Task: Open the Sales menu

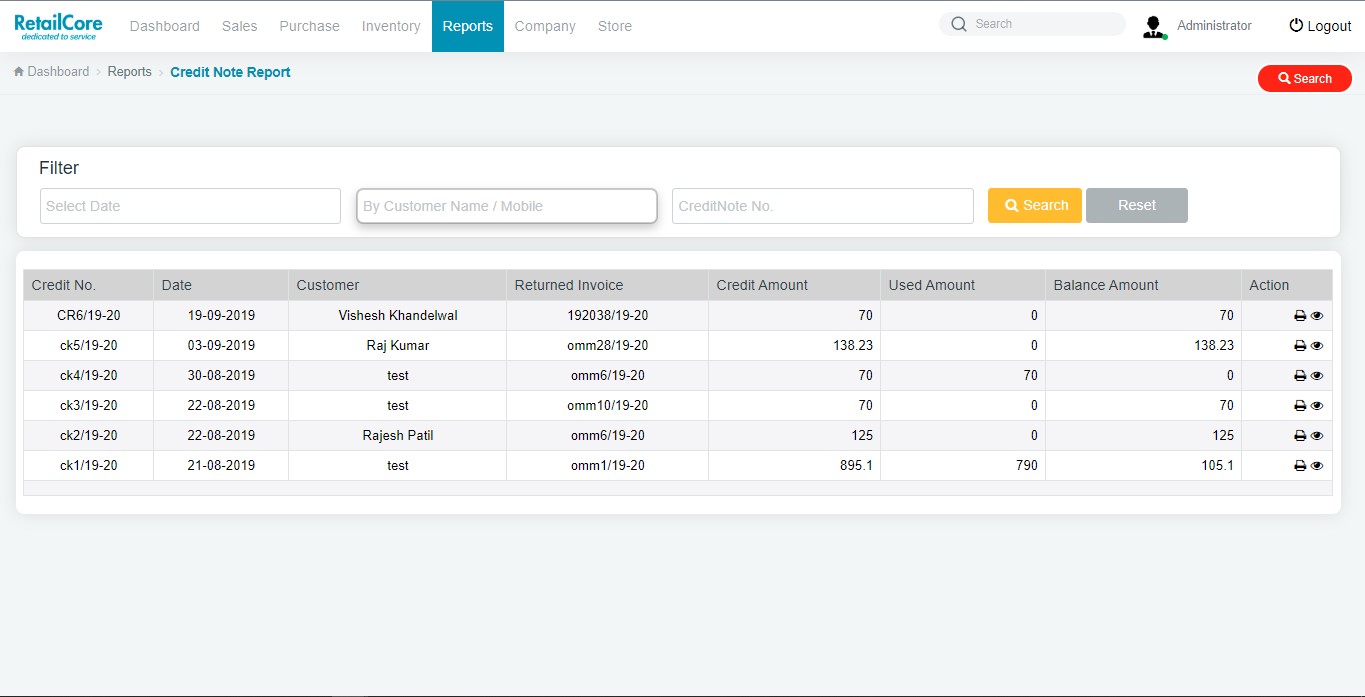Action: point(240,26)
